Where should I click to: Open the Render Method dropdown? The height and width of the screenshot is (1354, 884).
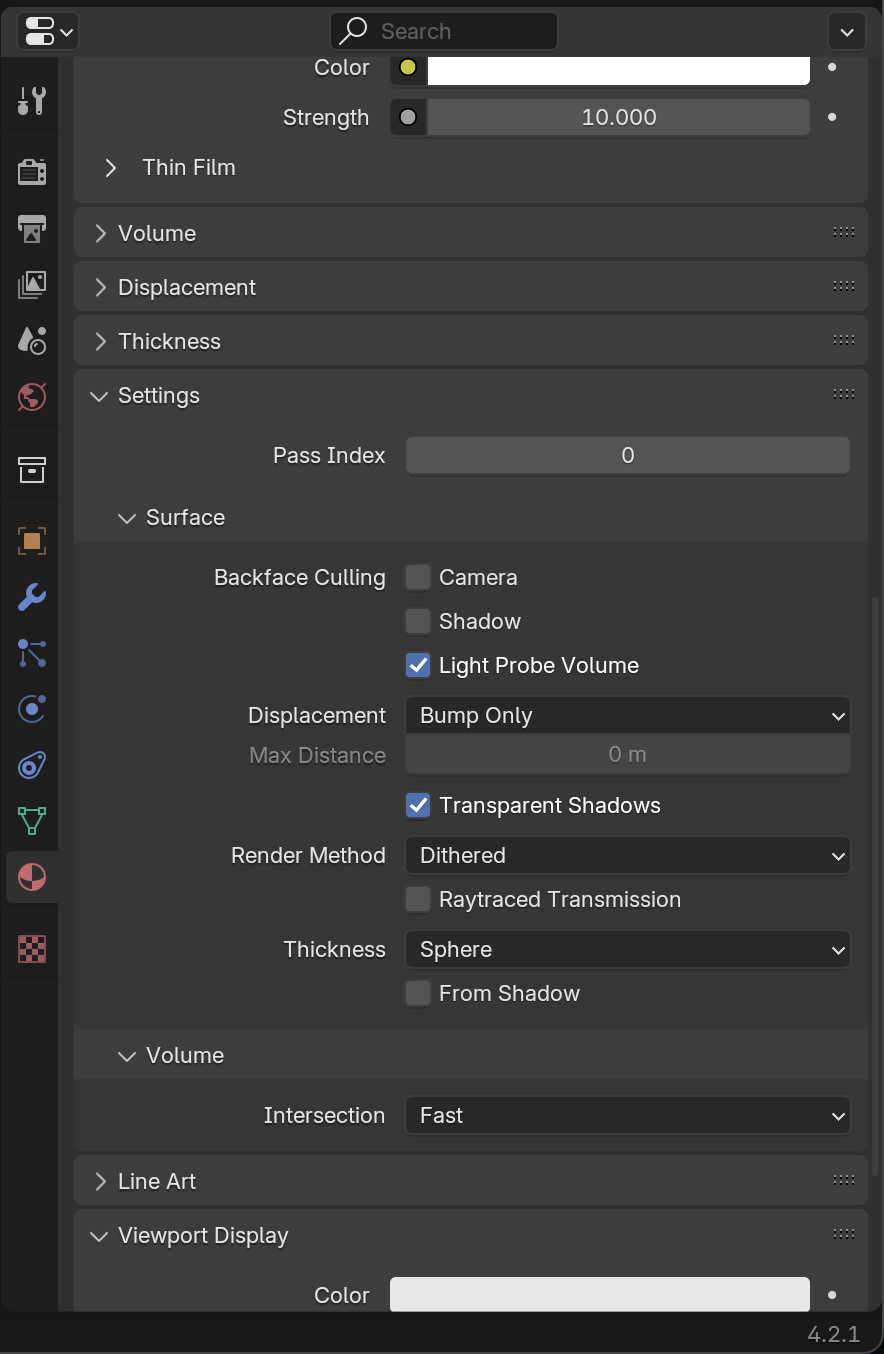tap(627, 856)
